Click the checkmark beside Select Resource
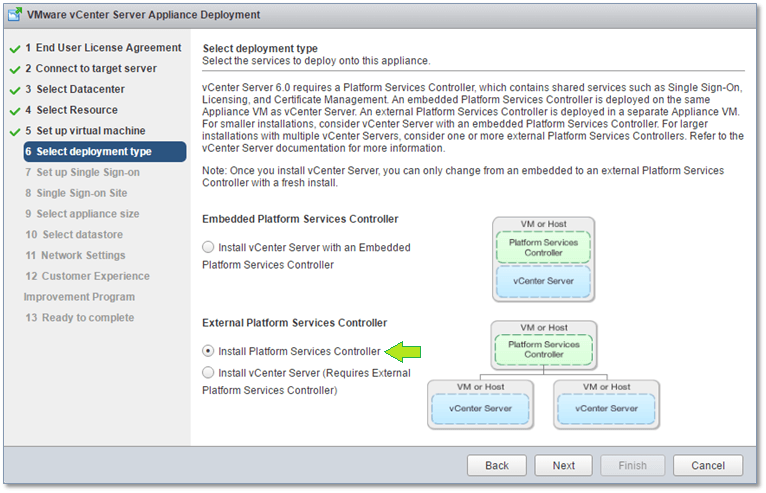This screenshot has width=766, height=493. [x=15, y=111]
